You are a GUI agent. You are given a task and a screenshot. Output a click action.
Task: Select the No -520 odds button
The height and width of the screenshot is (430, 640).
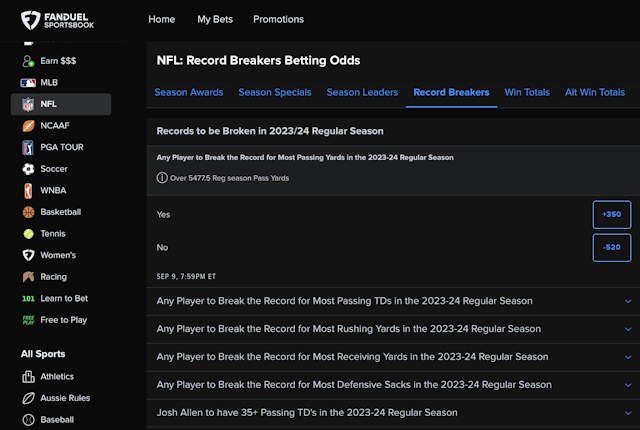611,248
